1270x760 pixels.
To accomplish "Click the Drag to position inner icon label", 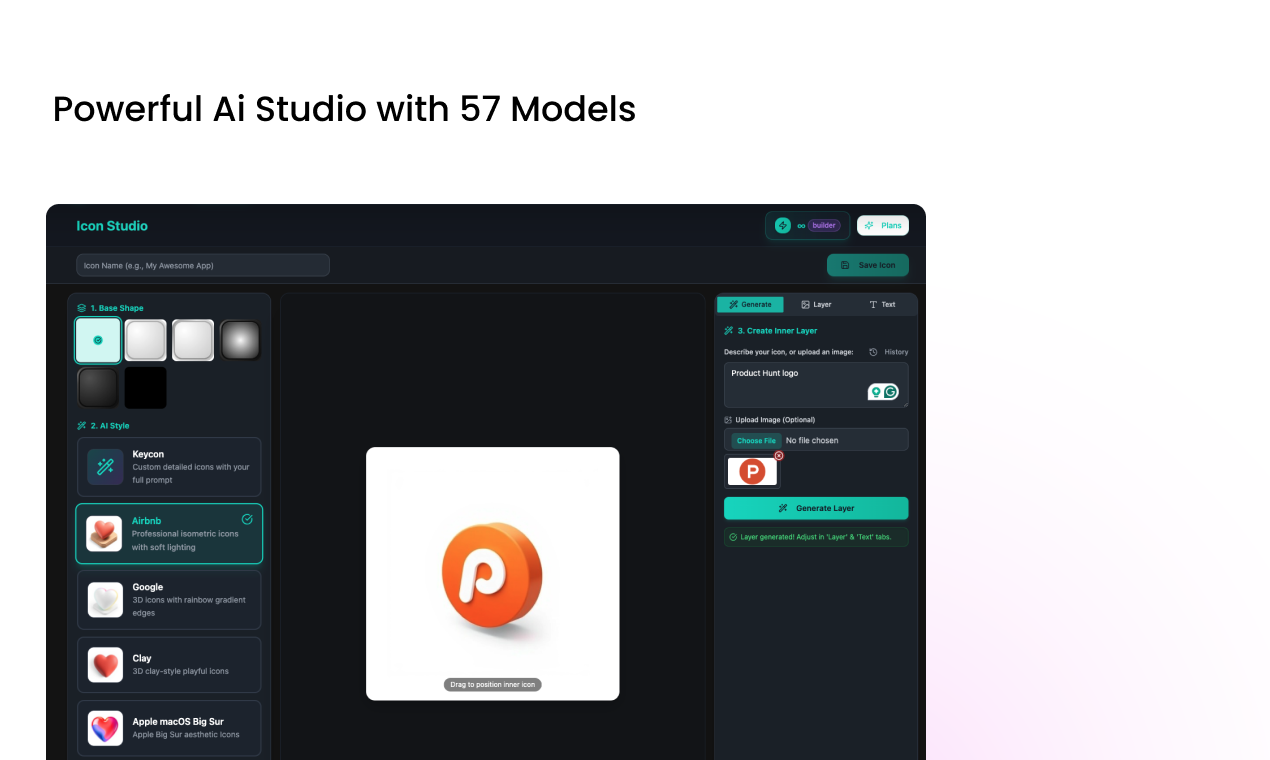I will pos(493,685).
